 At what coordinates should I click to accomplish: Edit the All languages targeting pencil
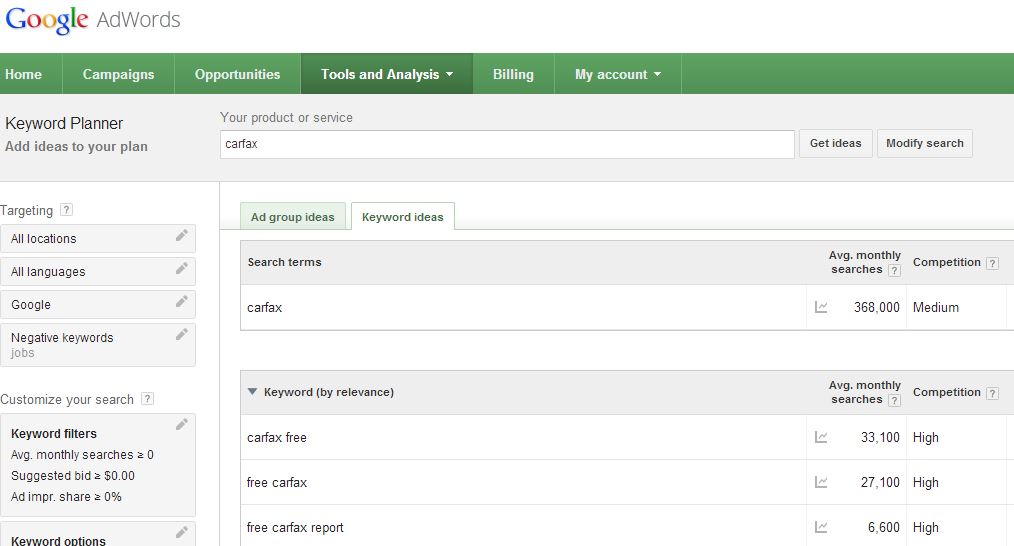click(x=182, y=268)
